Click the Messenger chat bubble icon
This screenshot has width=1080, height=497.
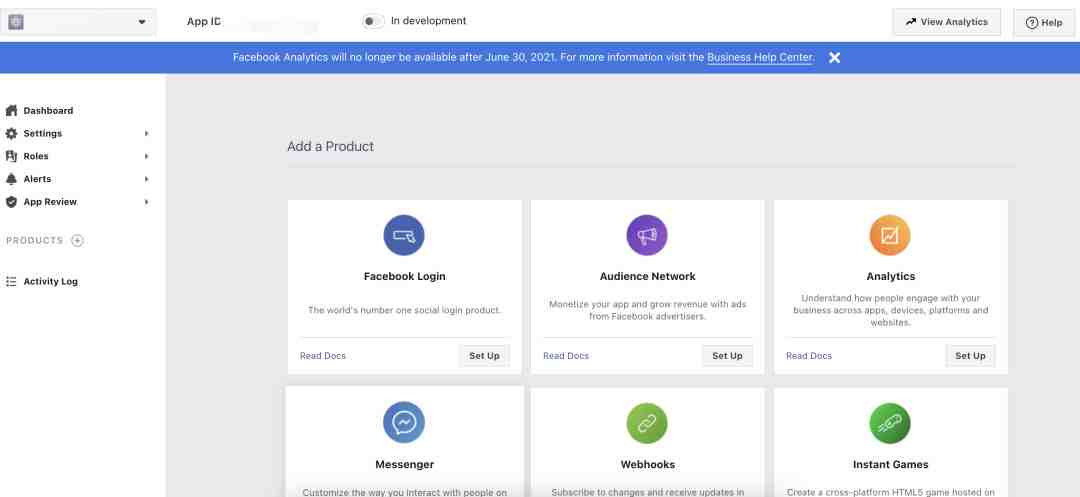[x=404, y=423]
